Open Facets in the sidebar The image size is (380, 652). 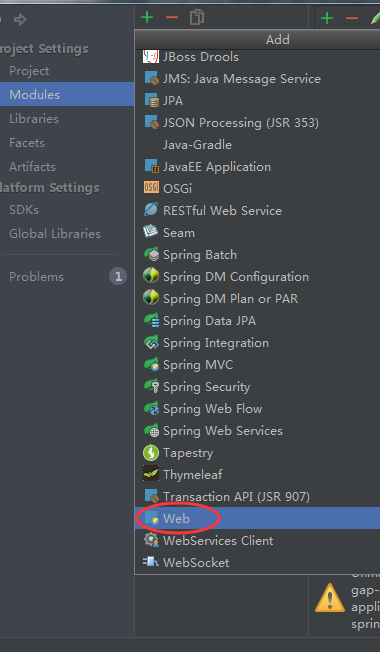(27, 143)
